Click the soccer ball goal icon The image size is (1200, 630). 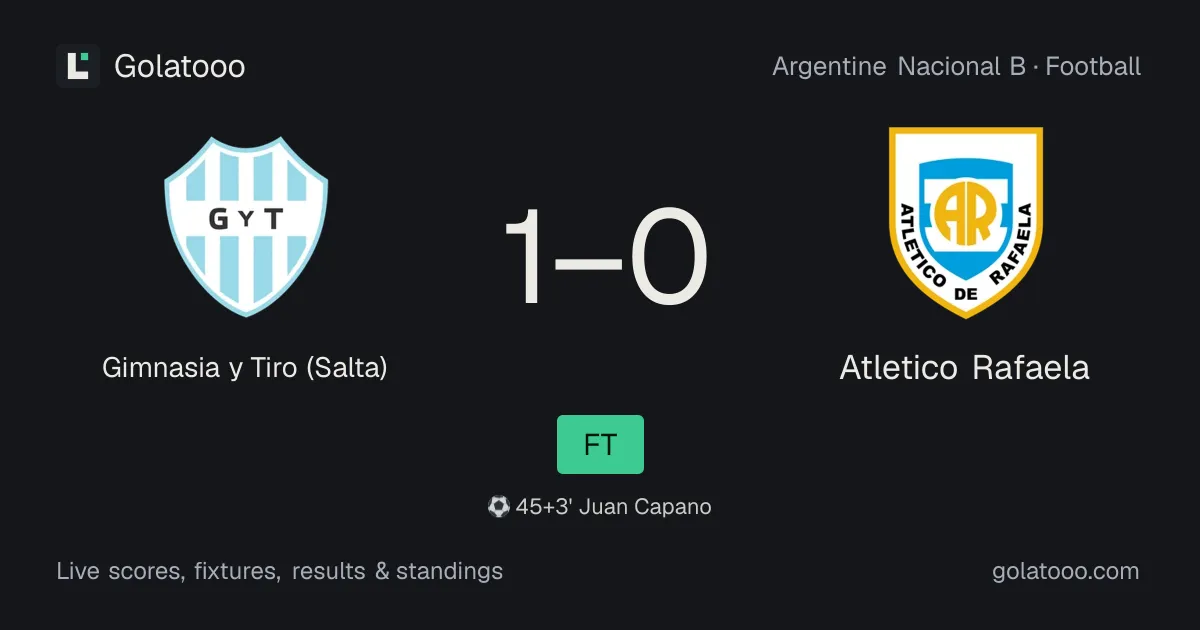(498, 507)
